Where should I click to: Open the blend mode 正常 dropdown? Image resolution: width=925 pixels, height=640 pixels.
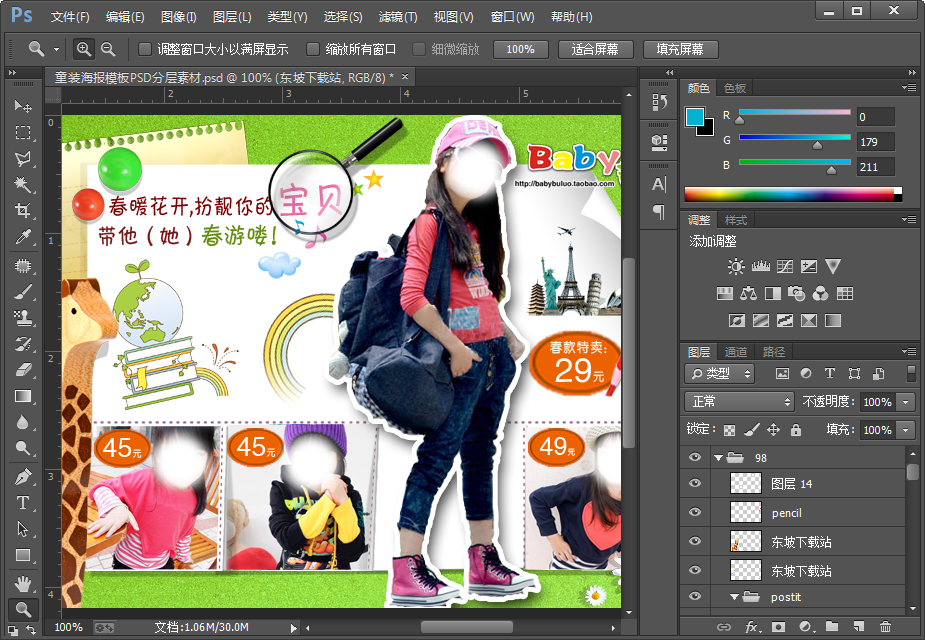click(x=739, y=402)
